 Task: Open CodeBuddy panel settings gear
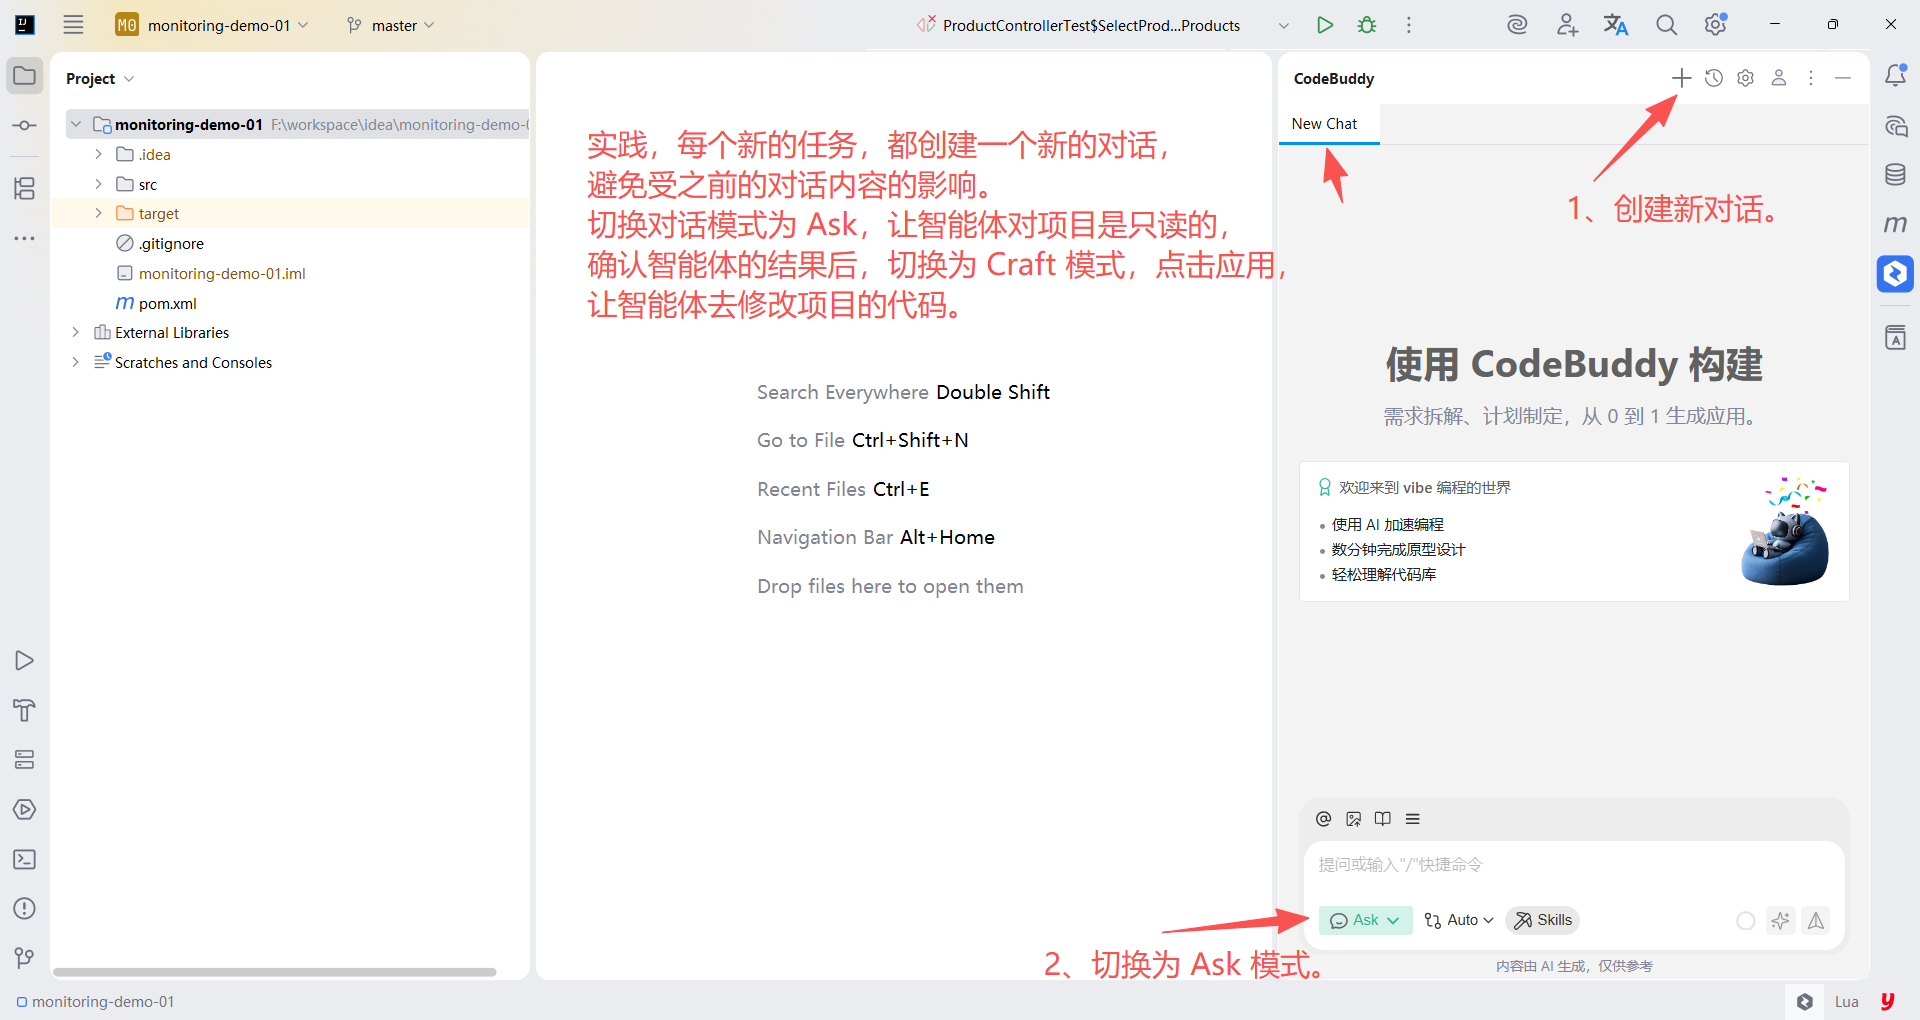1746,78
